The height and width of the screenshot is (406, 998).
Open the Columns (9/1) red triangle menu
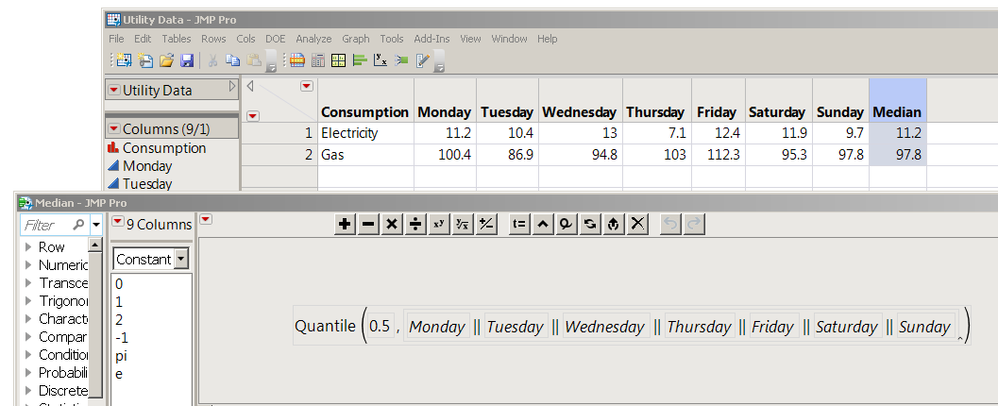pos(114,129)
